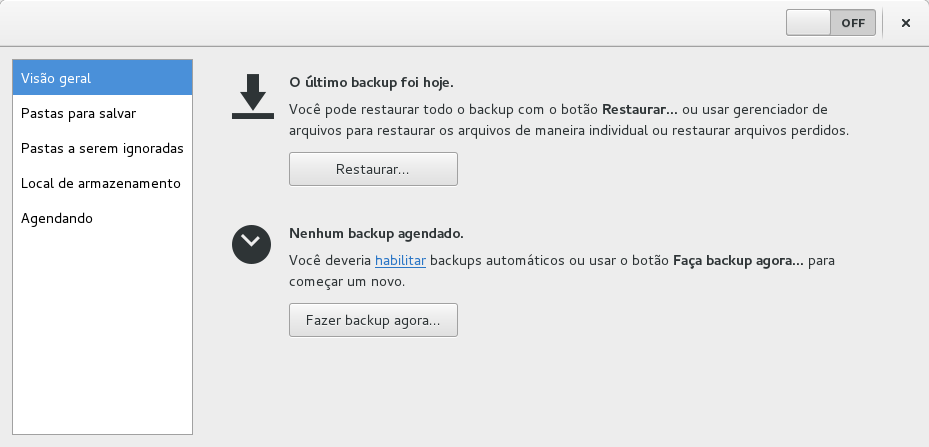Viewport: 929px width, 447px height.
Task: Toggle the automatic backup OFF switch
Action: 830,23
